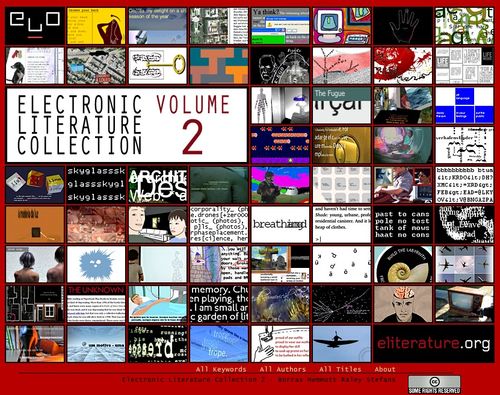
Task: Open the golden key thumbnail
Action: (x=158, y=66)
